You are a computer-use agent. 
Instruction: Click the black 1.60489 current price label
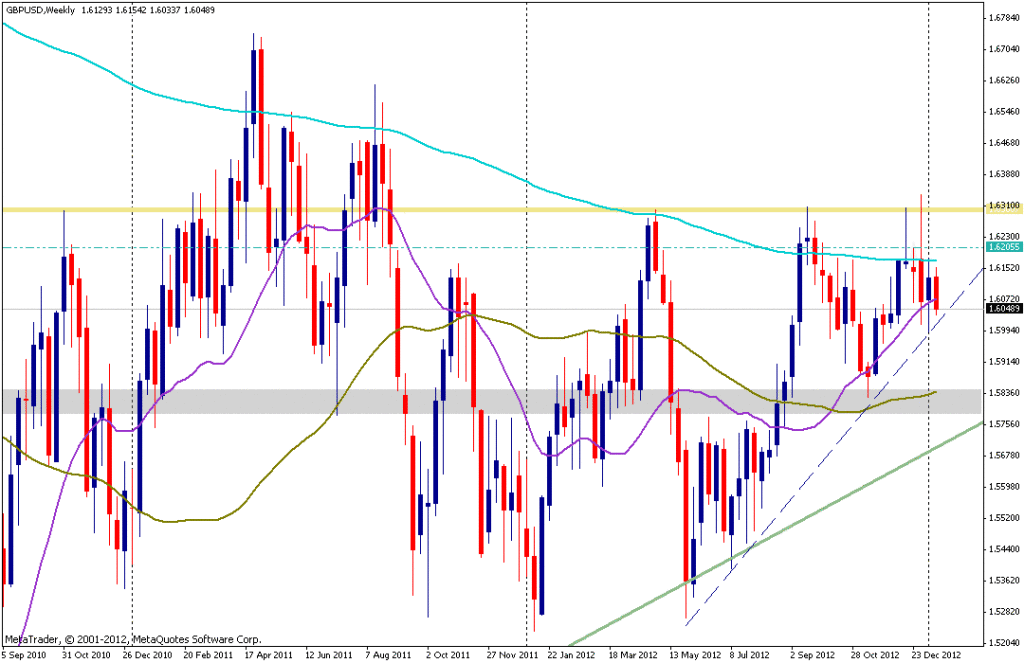(1003, 309)
